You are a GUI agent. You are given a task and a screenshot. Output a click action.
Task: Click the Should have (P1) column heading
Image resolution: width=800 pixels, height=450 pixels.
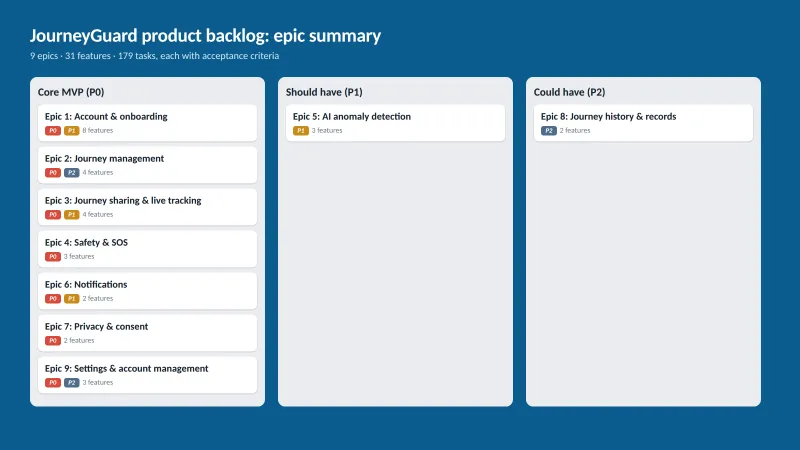coord(324,92)
